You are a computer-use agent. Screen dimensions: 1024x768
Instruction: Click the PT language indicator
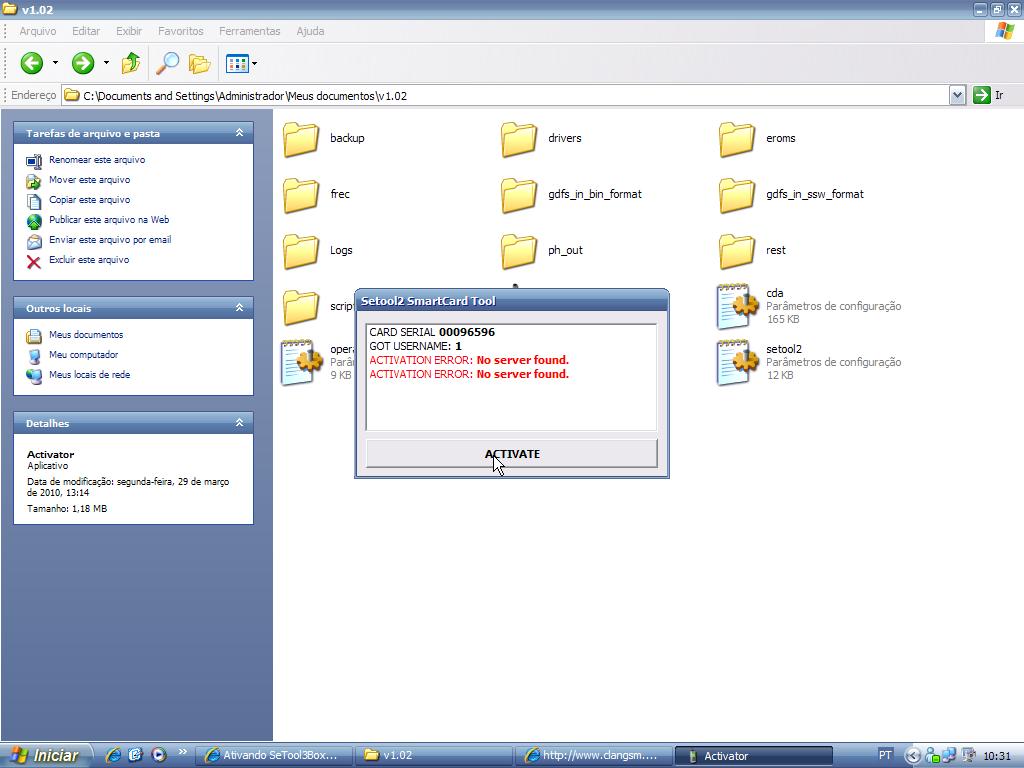pyautogui.click(x=885, y=755)
